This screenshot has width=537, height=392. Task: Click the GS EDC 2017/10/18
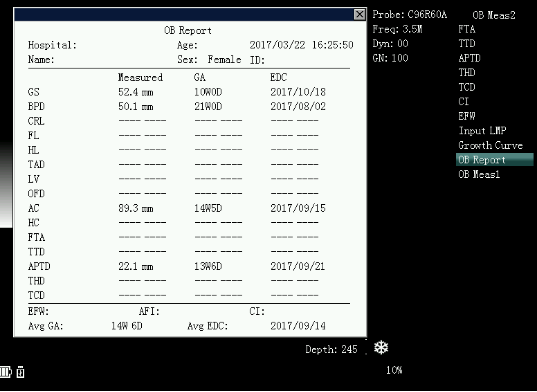(x=298, y=92)
